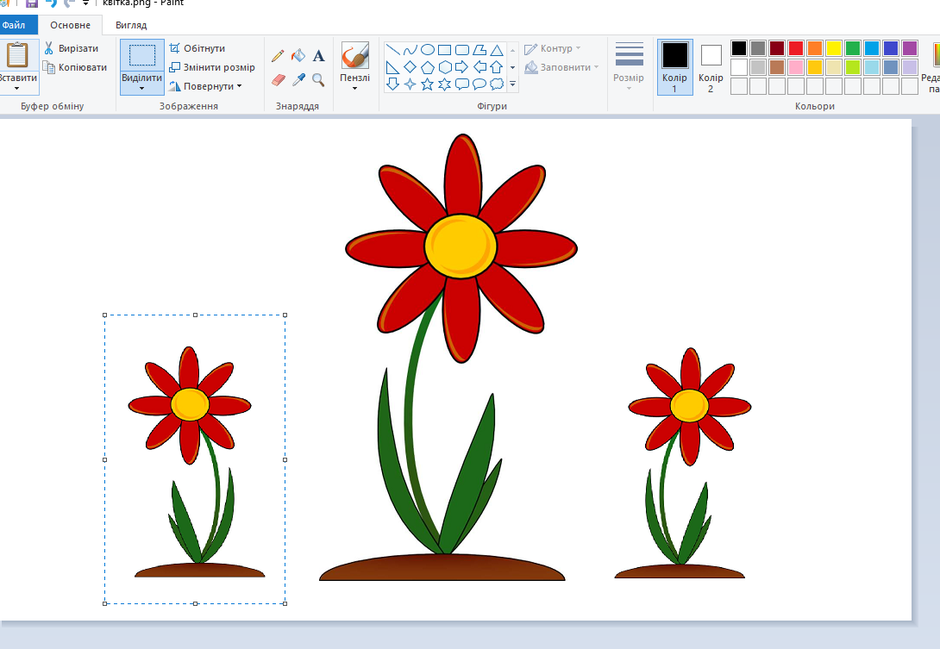Screen dimensions: 940x649
Task: Select the Eraser tool
Action: pos(278,79)
